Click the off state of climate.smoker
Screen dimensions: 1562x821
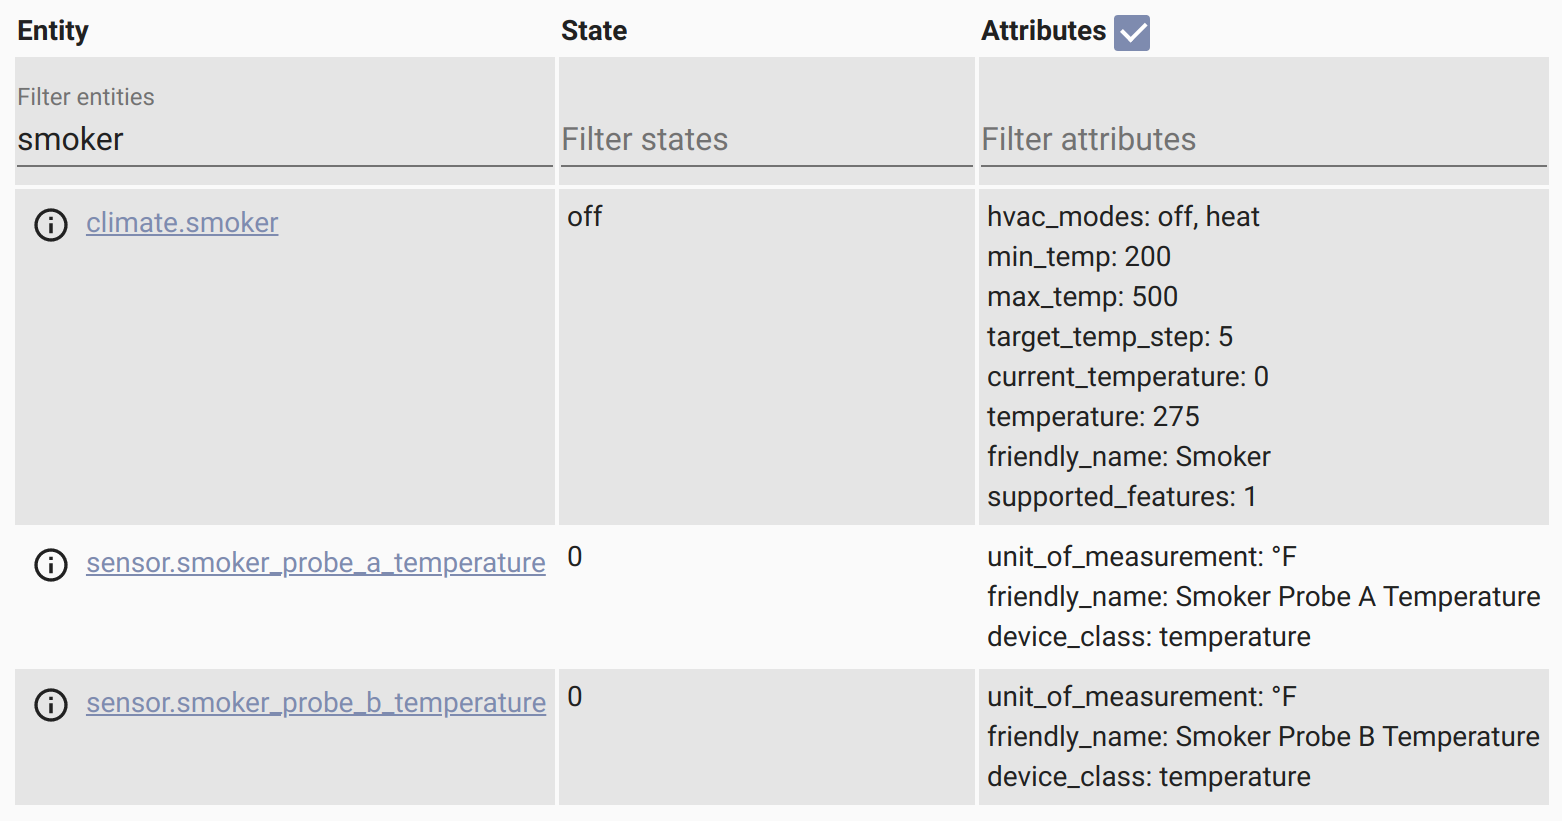pos(585,217)
